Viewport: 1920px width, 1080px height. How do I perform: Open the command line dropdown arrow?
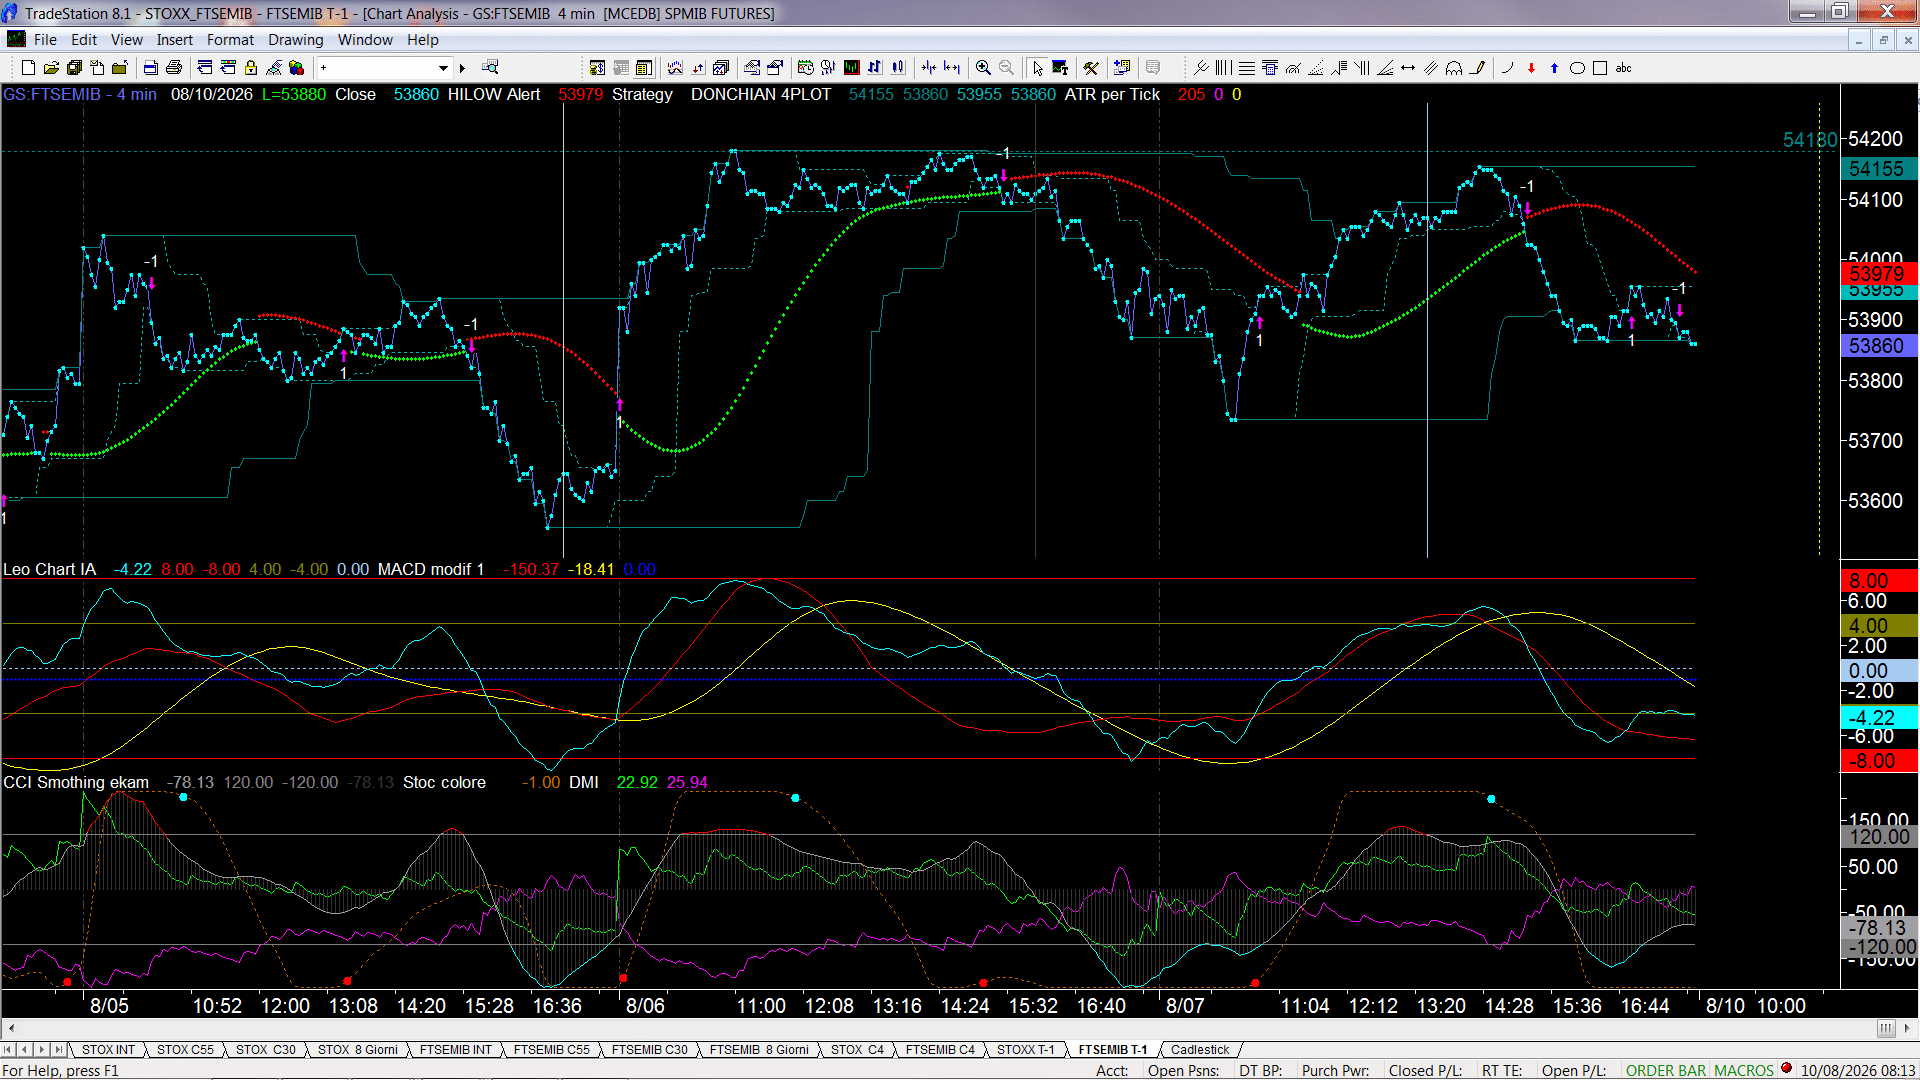click(443, 68)
